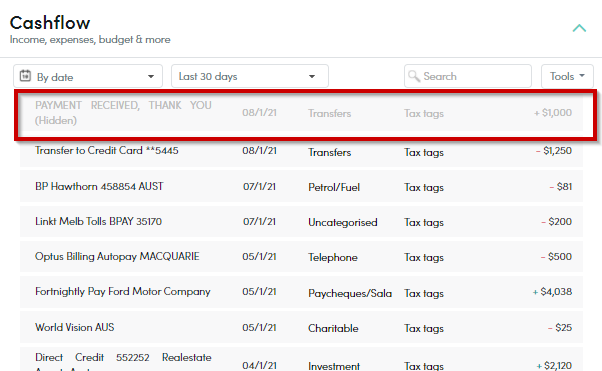This screenshot has height=371, width=602.
Task: Click the +$4,038 amount
Action: [x=552, y=292]
